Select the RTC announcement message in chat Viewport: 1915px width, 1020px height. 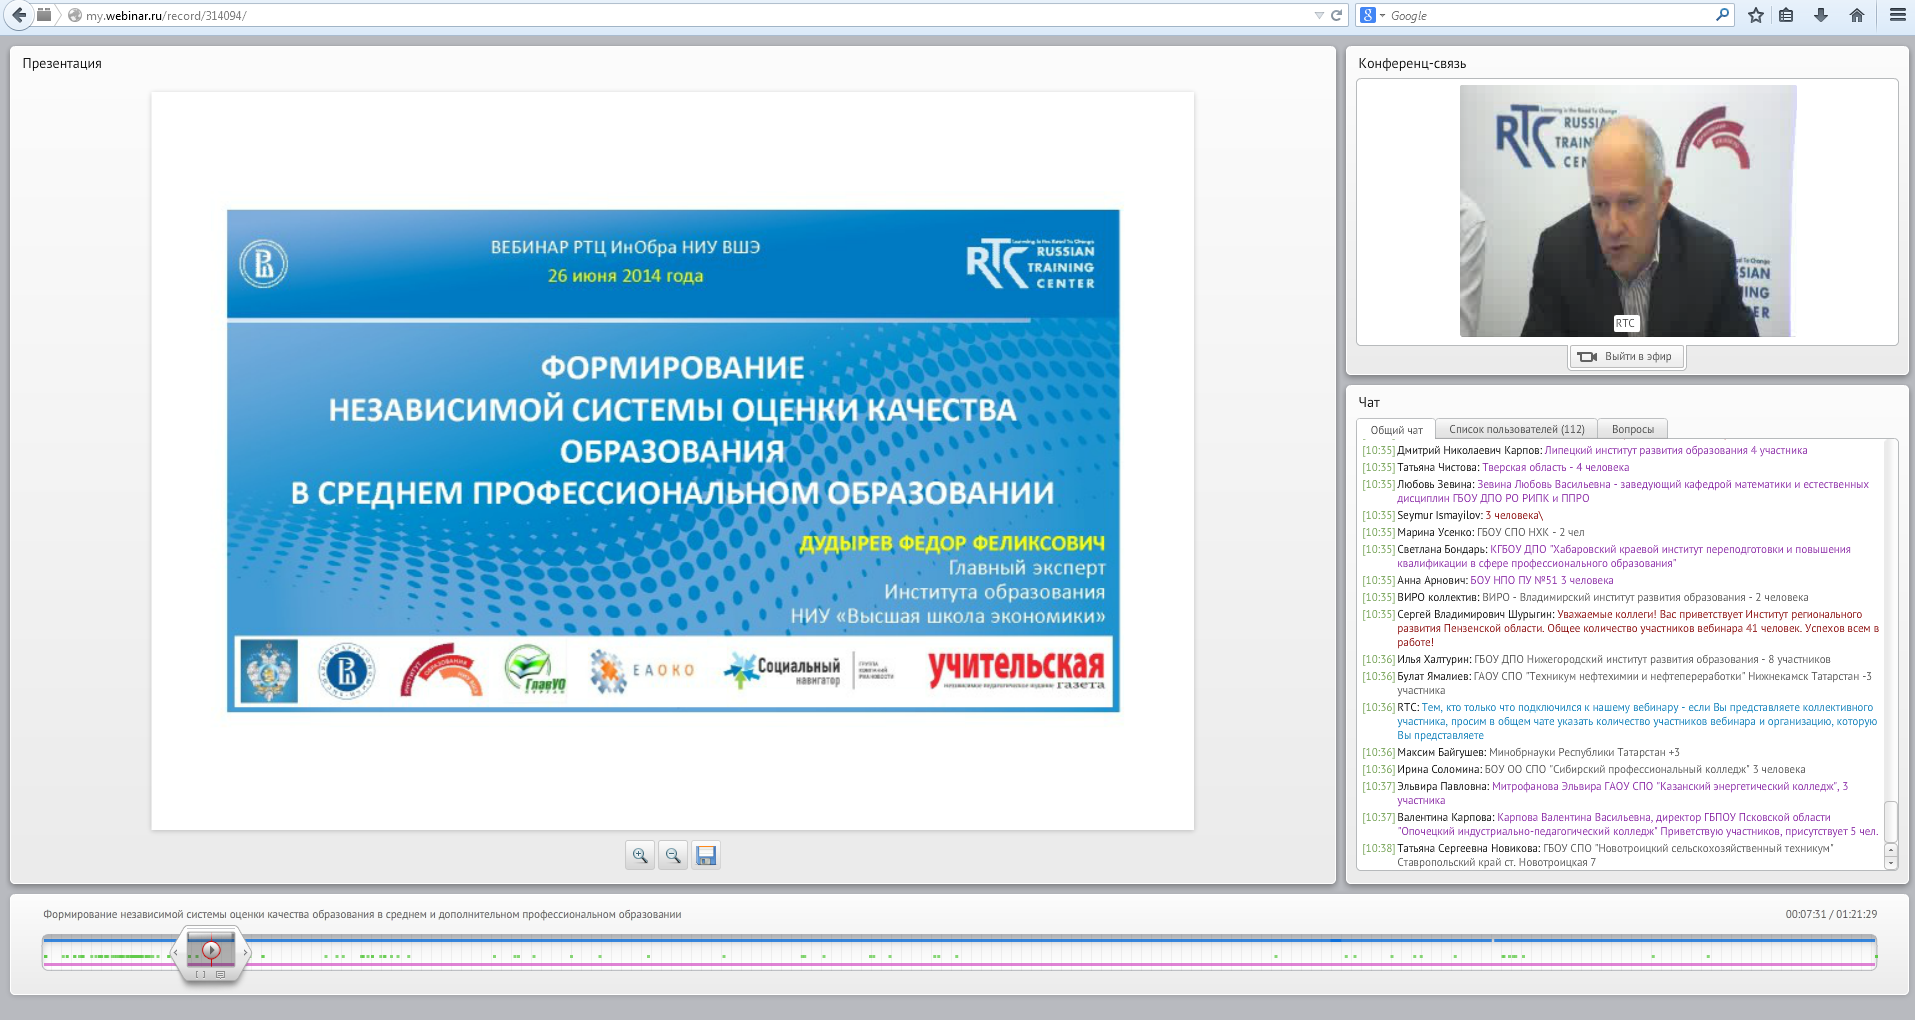pos(1620,721)
